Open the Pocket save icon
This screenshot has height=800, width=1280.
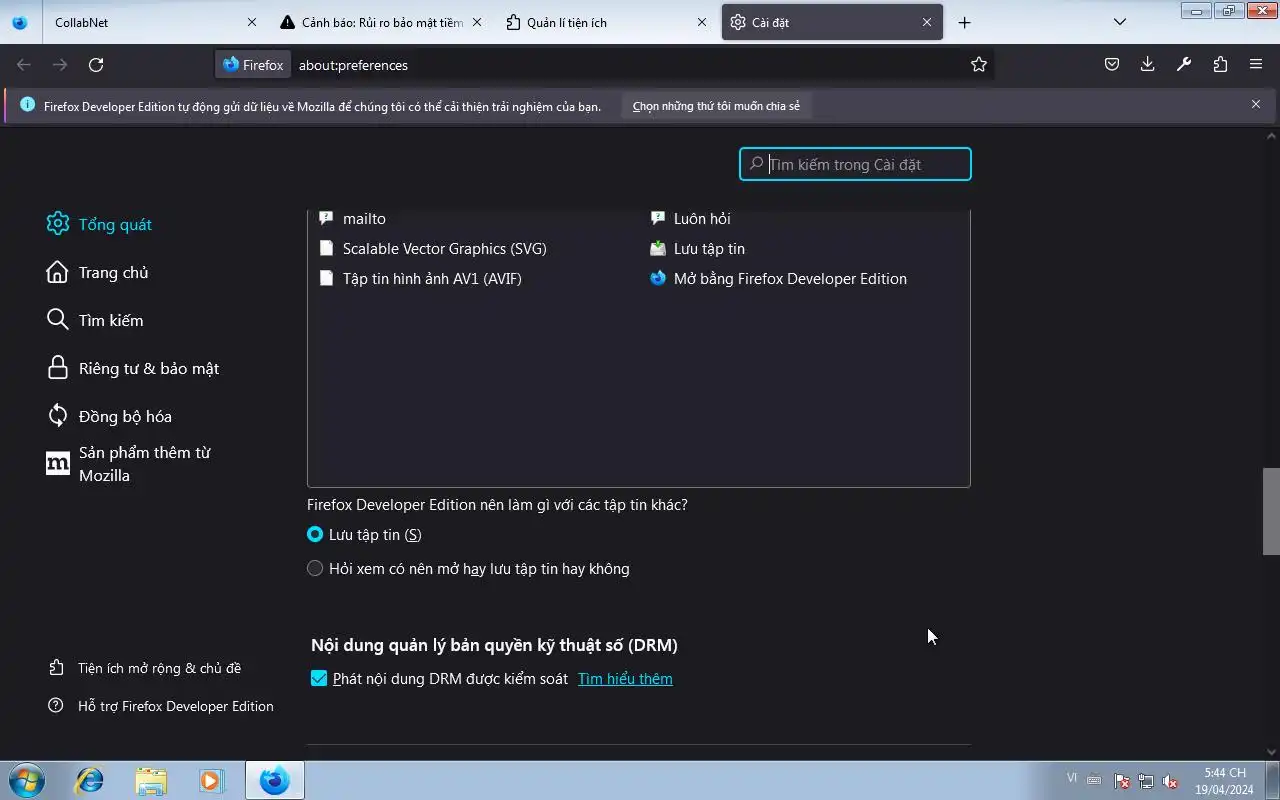click(1112, 64)
